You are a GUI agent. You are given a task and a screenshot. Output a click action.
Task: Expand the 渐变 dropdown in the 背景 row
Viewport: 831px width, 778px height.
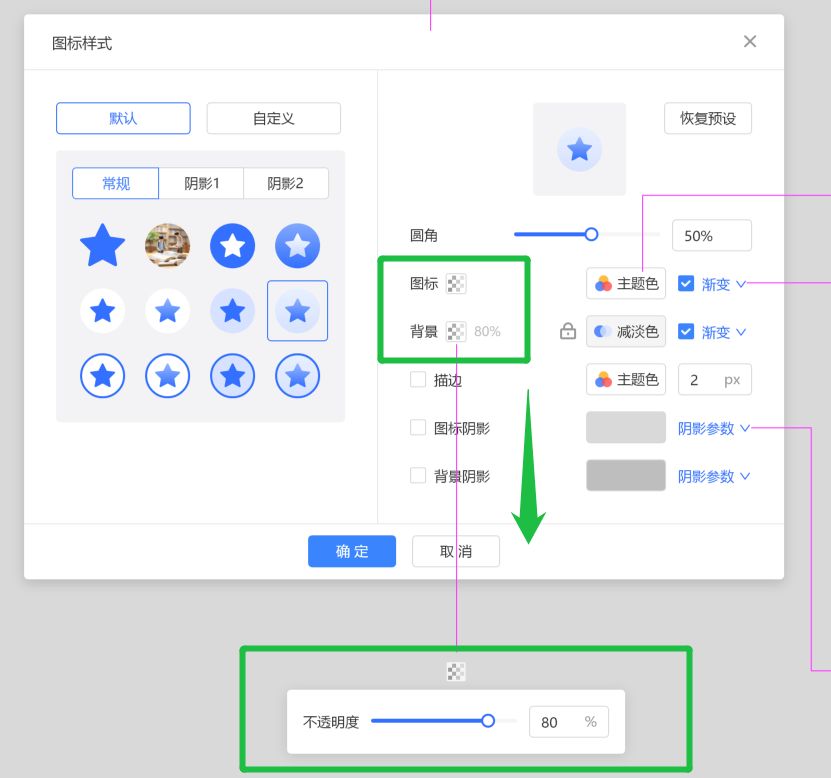click(x=723, y=332)
